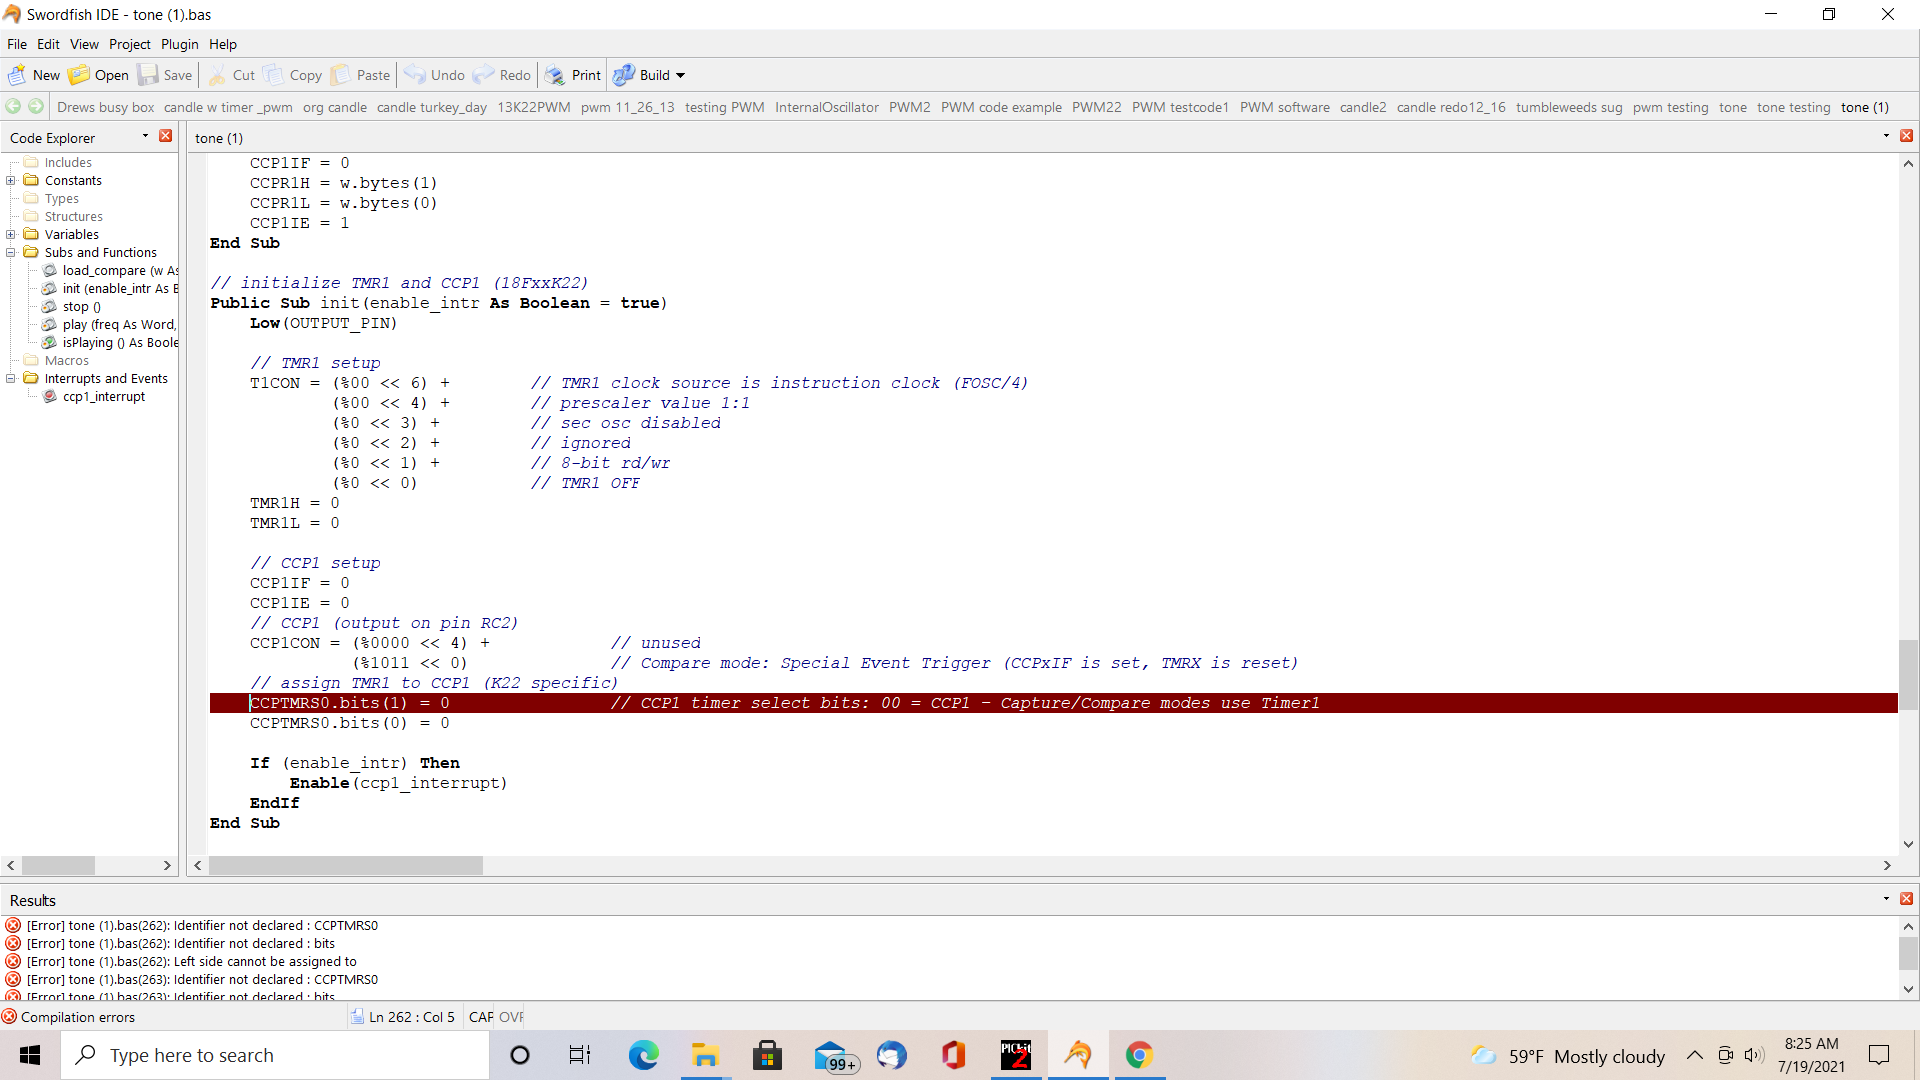Open Google Chrome from taskbar
Image resolution: width=1920 pixels, height=1080 pixels.
1139,1055
